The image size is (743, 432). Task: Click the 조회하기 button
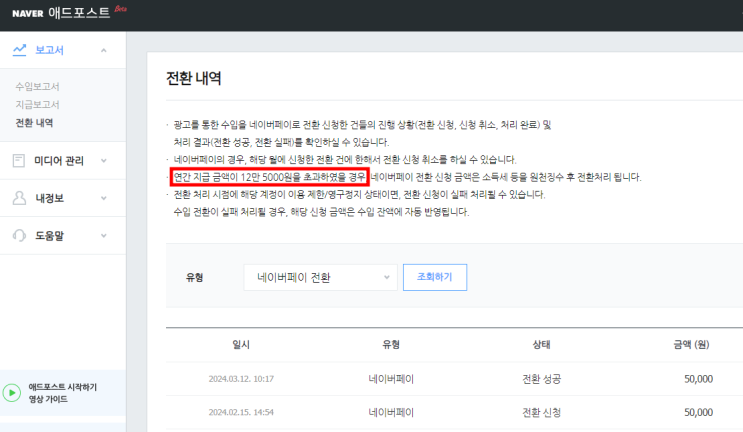pyautogui.click(x=435, y=277)
